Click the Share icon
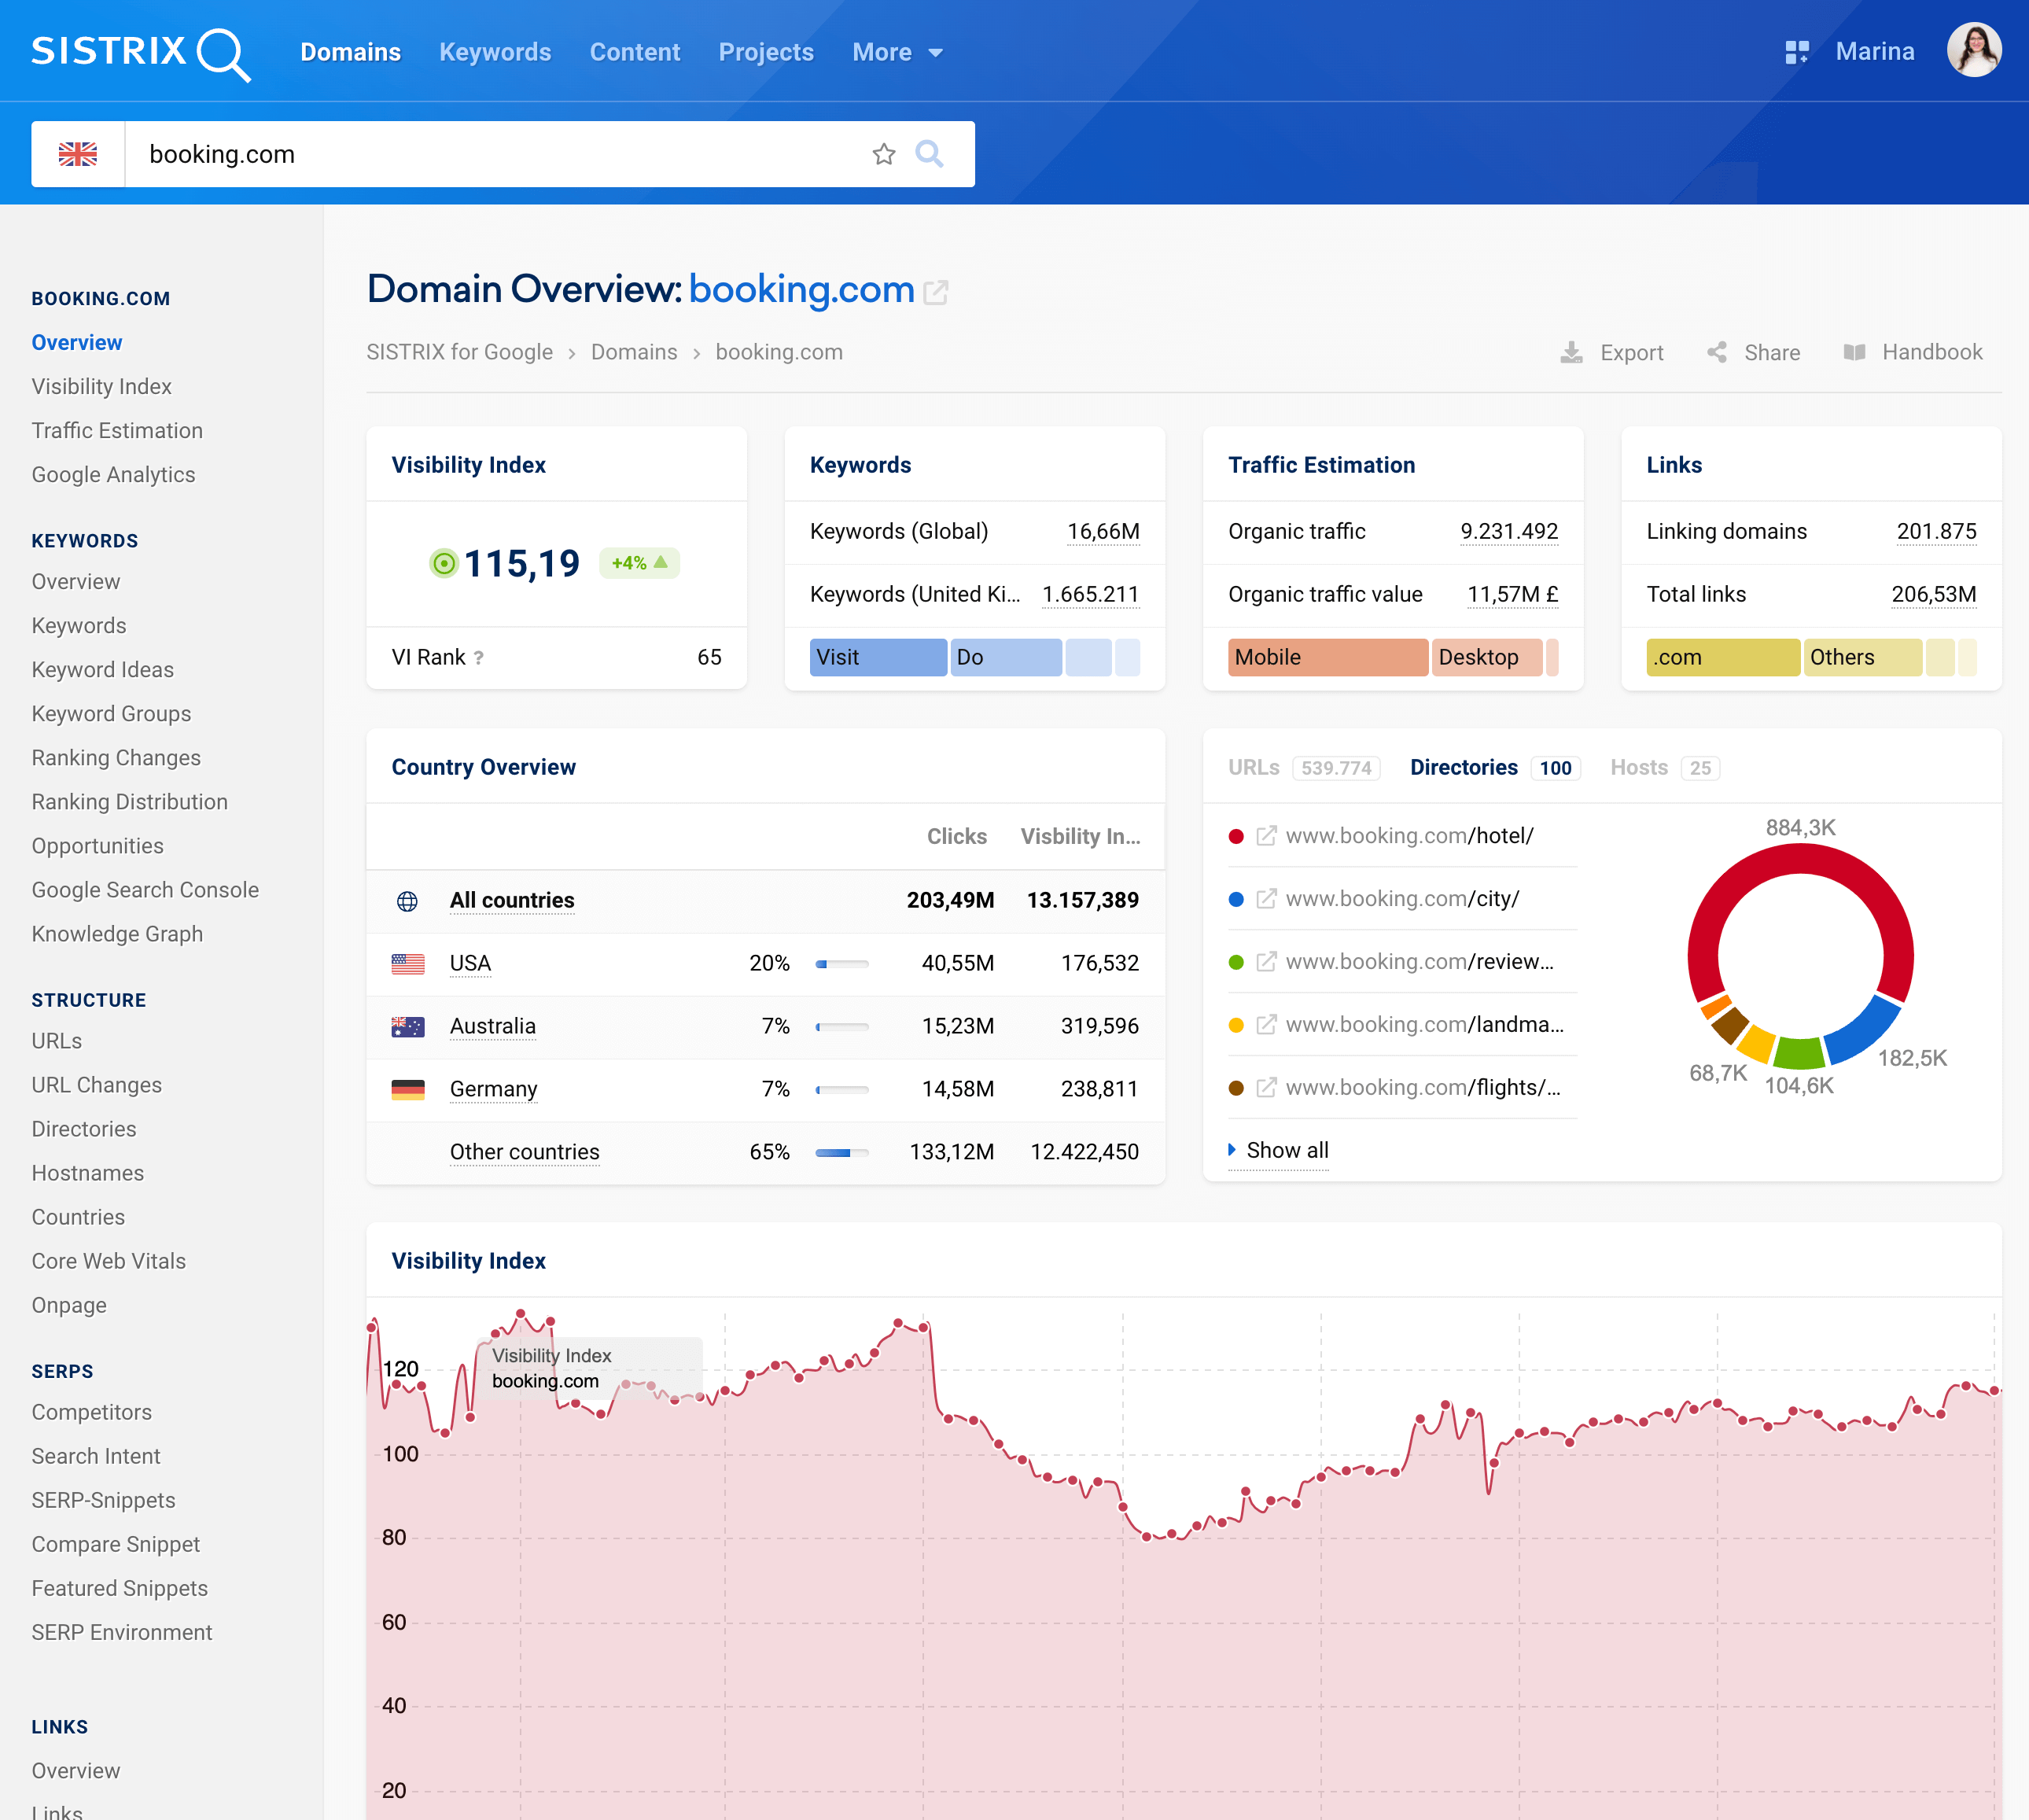Viewport: 2029px width, 1820px height. pos(1716,352)
